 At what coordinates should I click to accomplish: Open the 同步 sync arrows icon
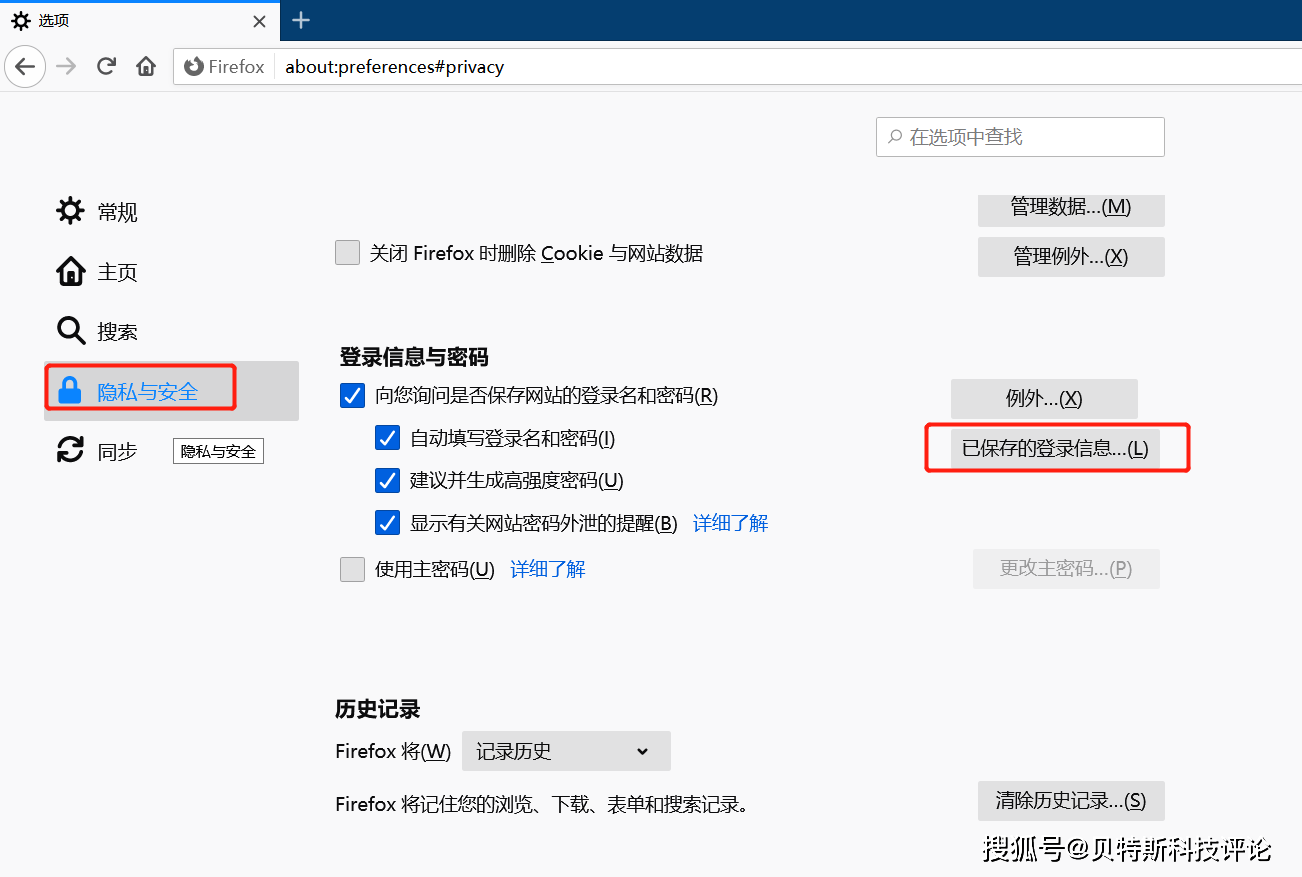point(70,450)
